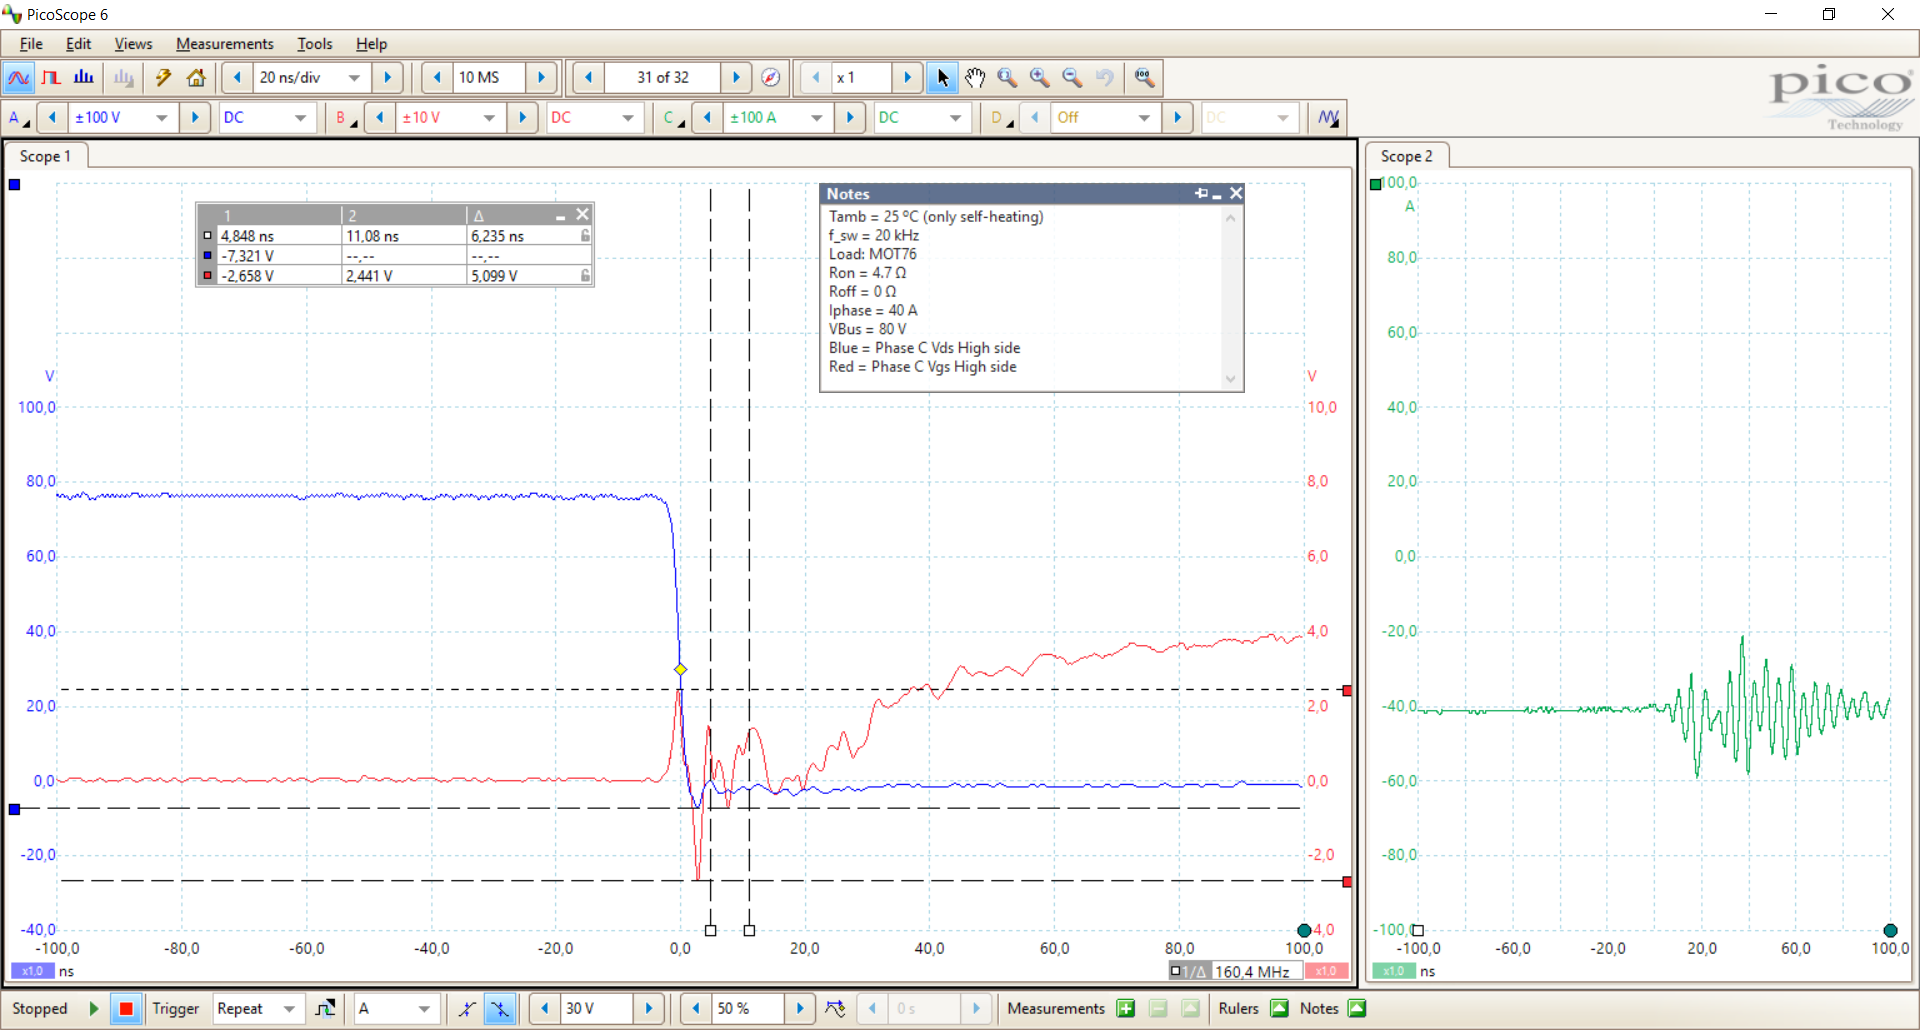The width and height of the screenshot is (1920, 1030).
Task: Open the Tools menu
Action: pyautogui.click(x=314, y=44)
